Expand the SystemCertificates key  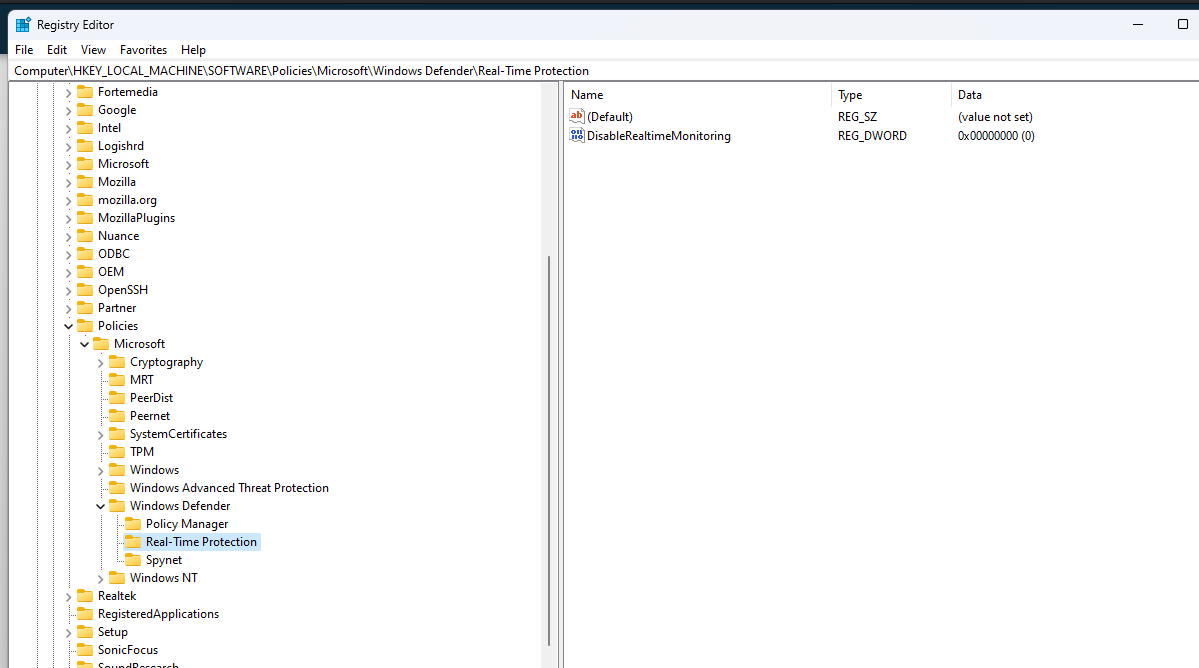click(100, 434)
